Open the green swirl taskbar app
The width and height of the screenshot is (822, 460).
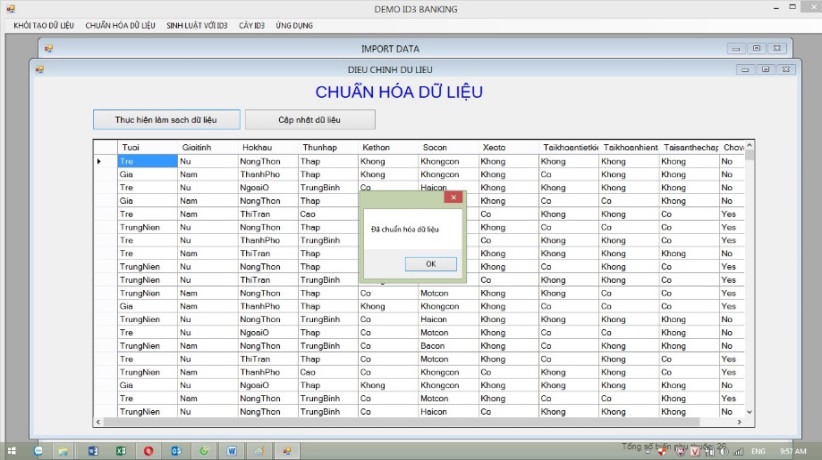pyautogui.click(x=203, y=451)
